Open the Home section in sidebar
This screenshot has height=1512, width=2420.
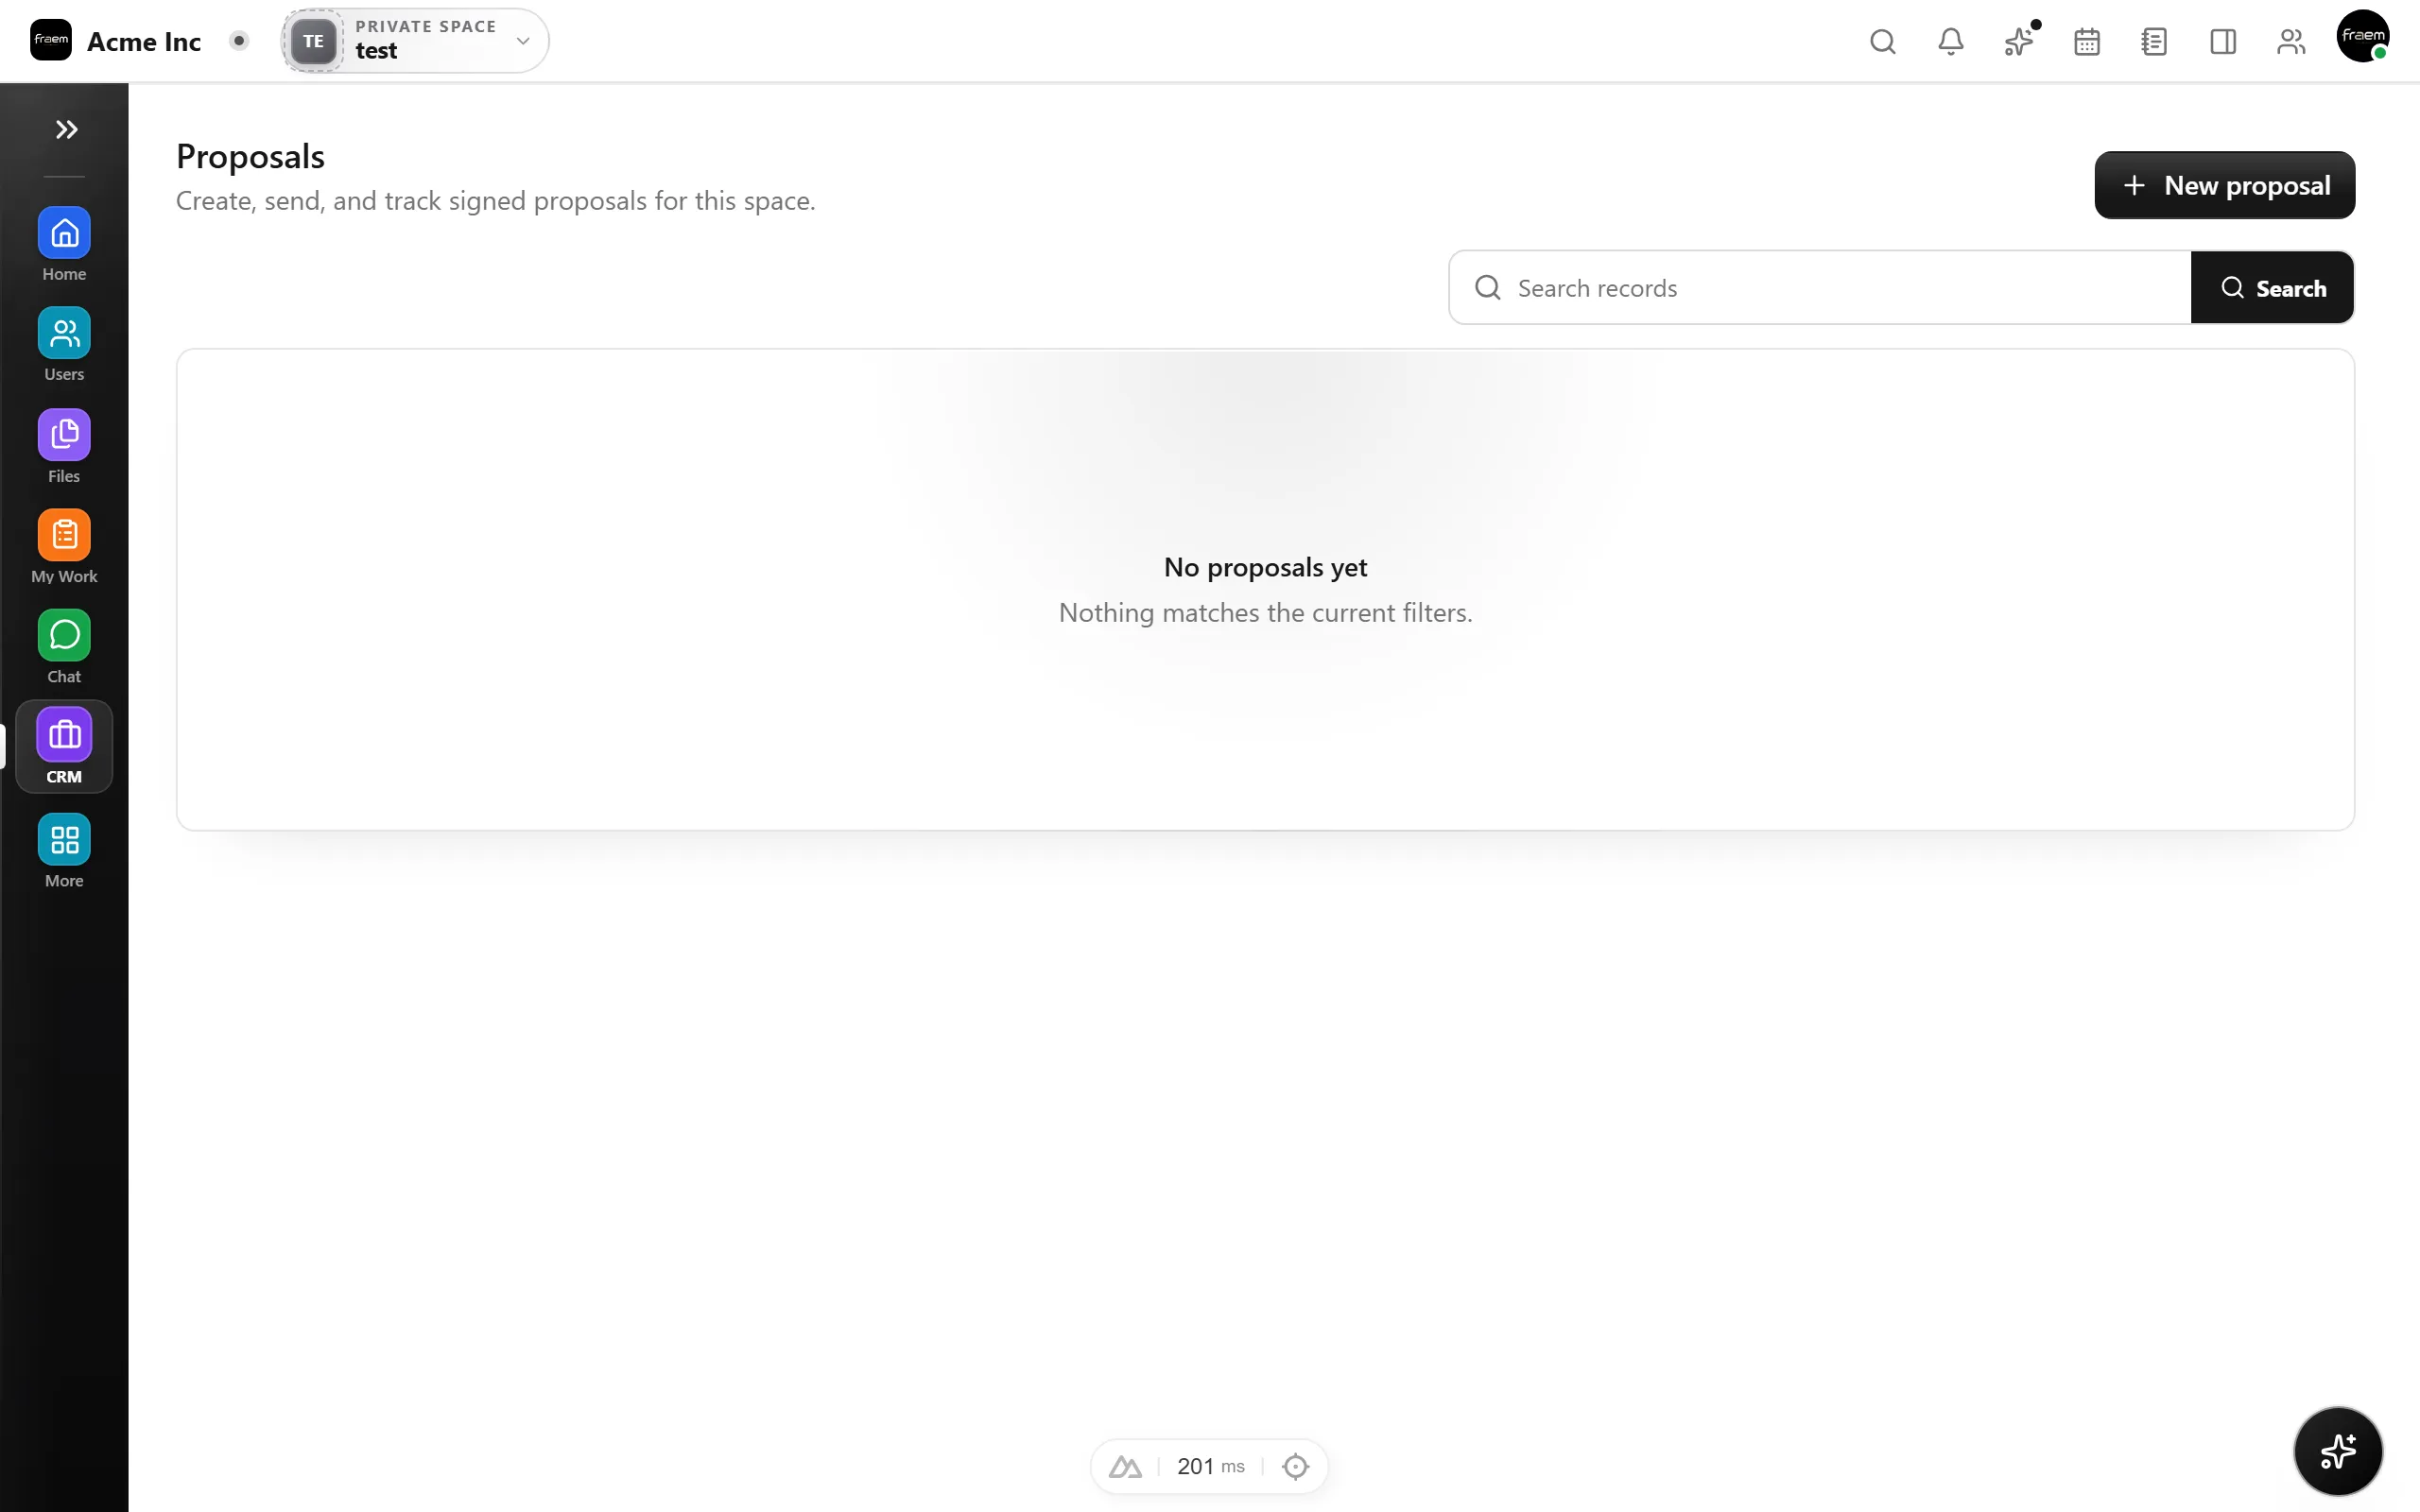pos(64,245)
